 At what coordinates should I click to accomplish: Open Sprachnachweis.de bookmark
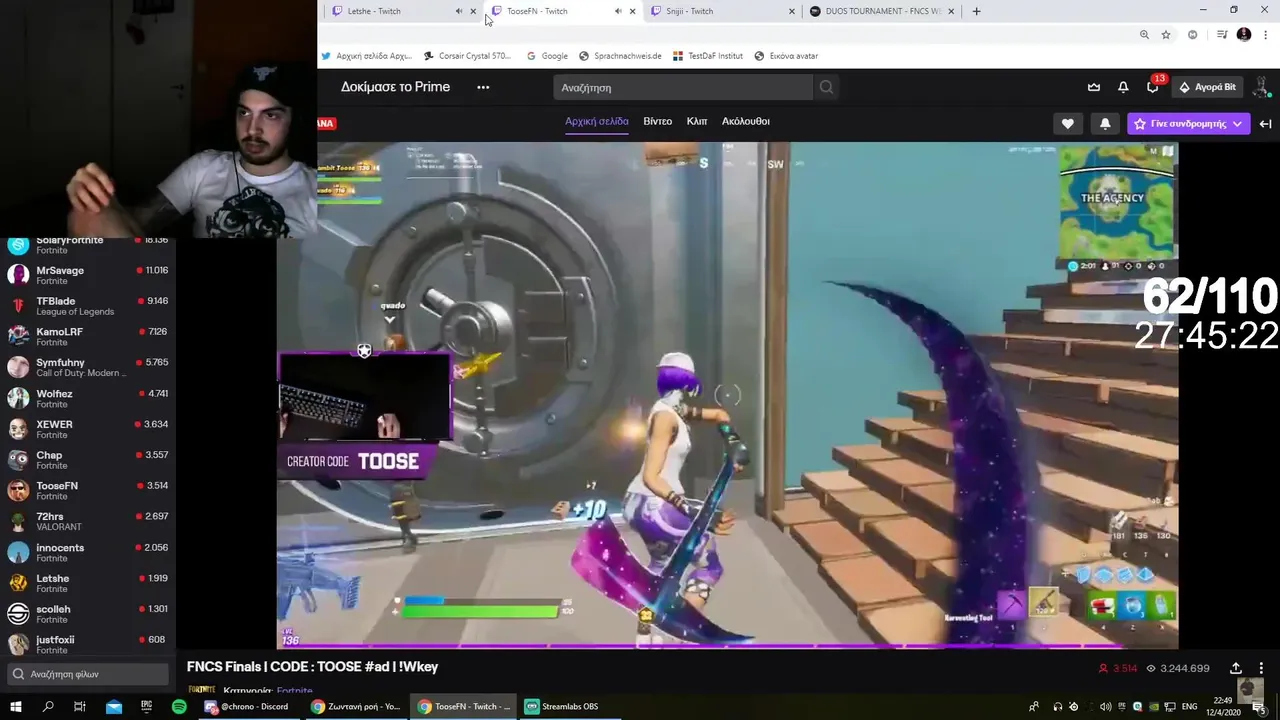click(x=620, y=56)
